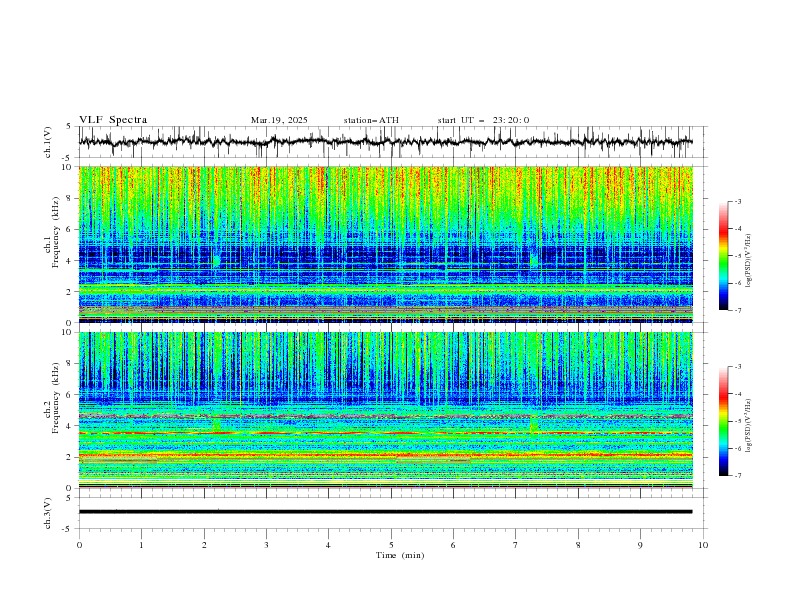
Task: Click time axis tick label '8'
Action: pyautogui.click(x=578, y=545)
